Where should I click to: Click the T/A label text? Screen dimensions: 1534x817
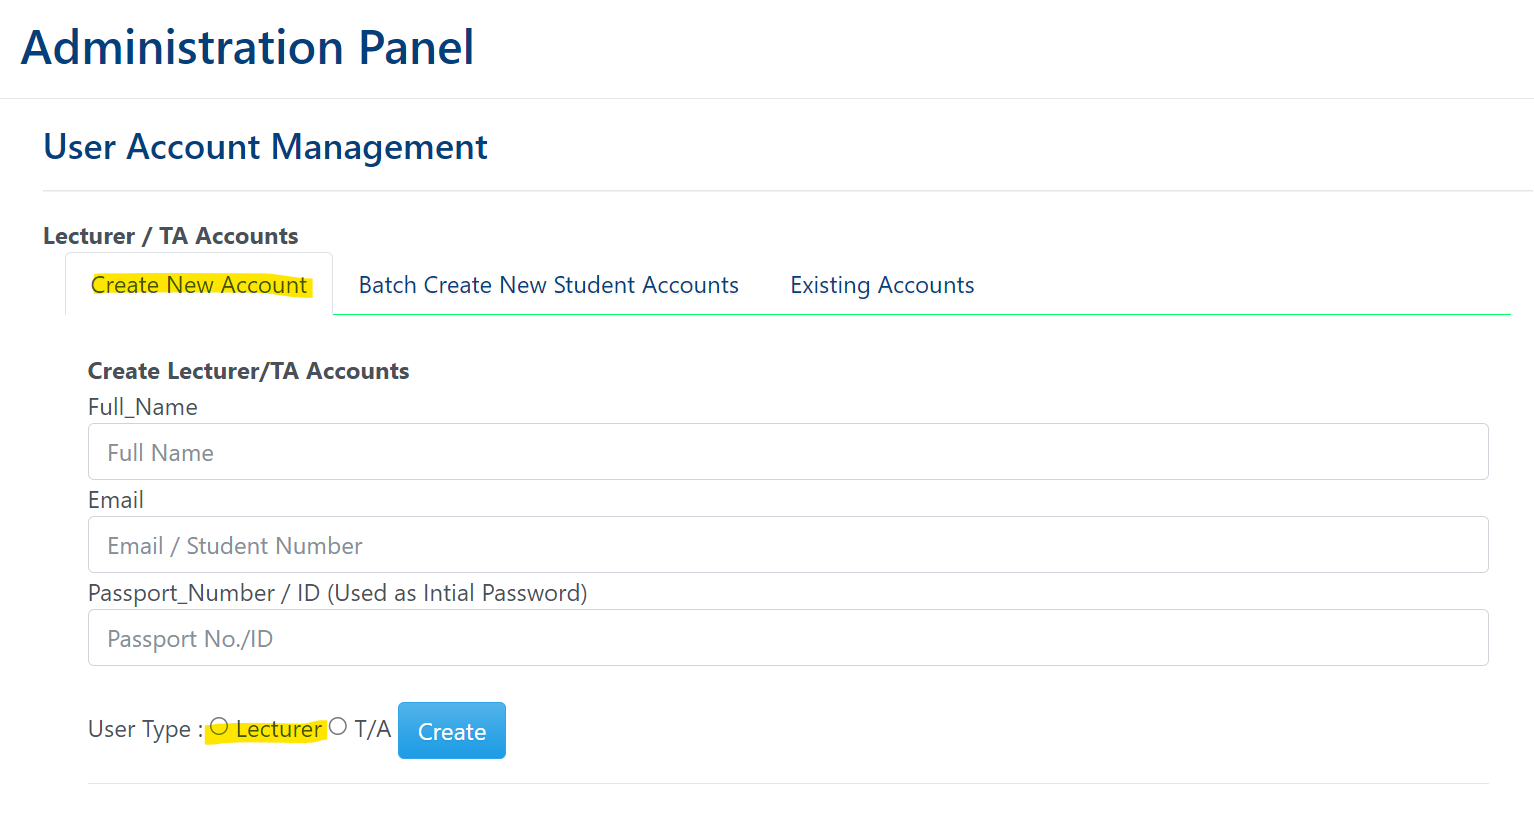tap(372, 730)
